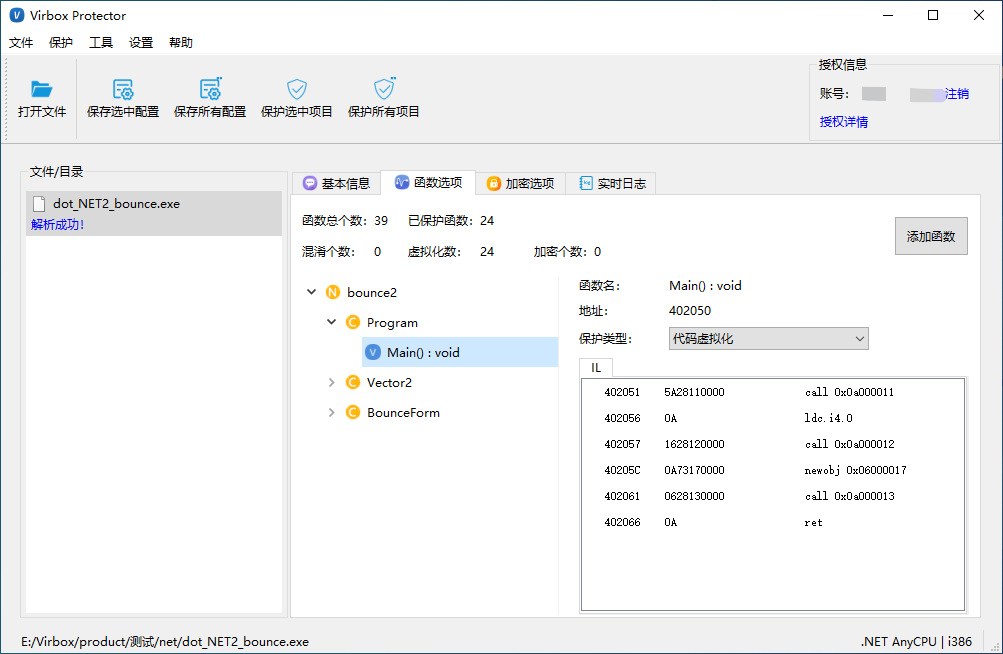Open the 工具 menu

coord(101,43)
